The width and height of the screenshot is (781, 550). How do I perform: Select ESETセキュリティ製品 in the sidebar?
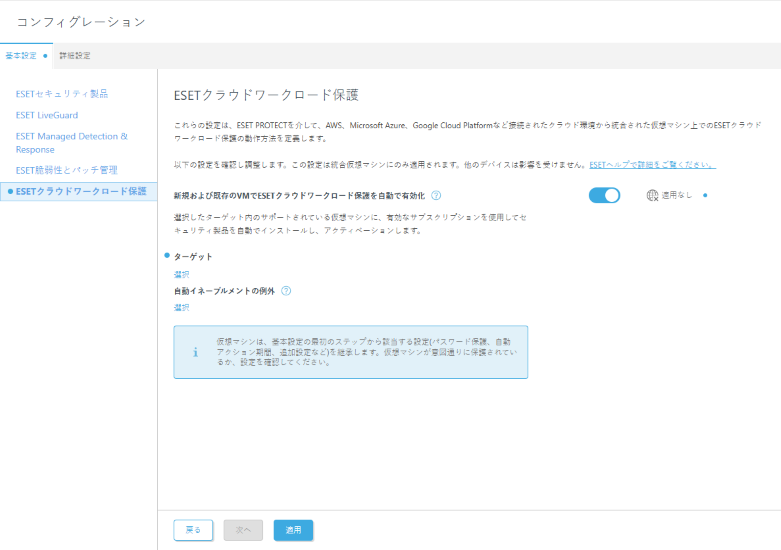[62, 94]
